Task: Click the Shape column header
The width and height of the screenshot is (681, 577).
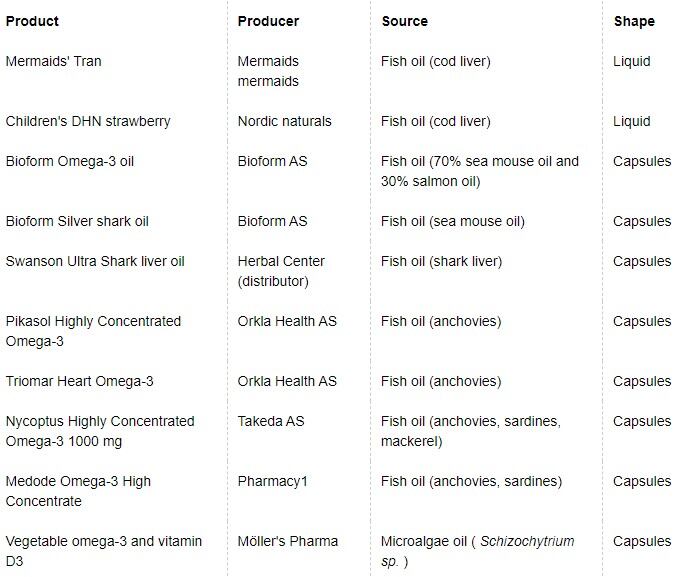Action: pos(634,21)
